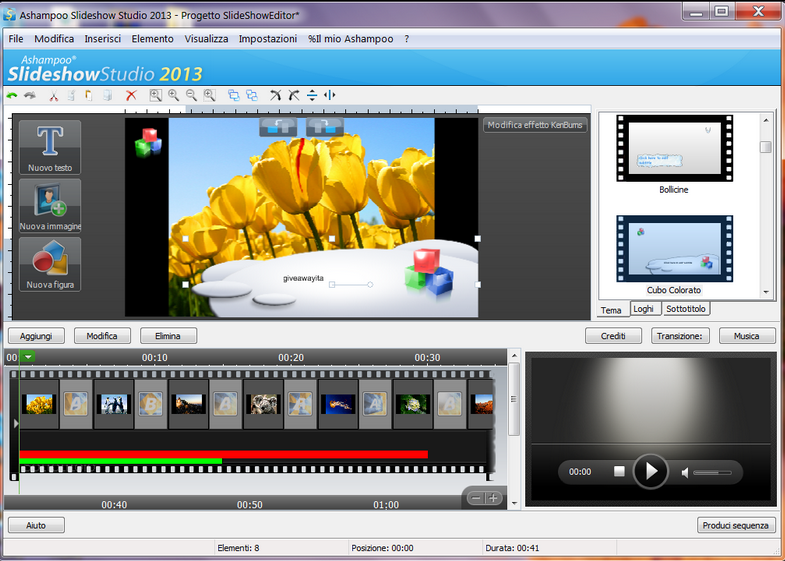The width and height of the screenshot is (785, 561).
Task: Click layer-order icon beside the rotate arrows
Action: (251, 95)
